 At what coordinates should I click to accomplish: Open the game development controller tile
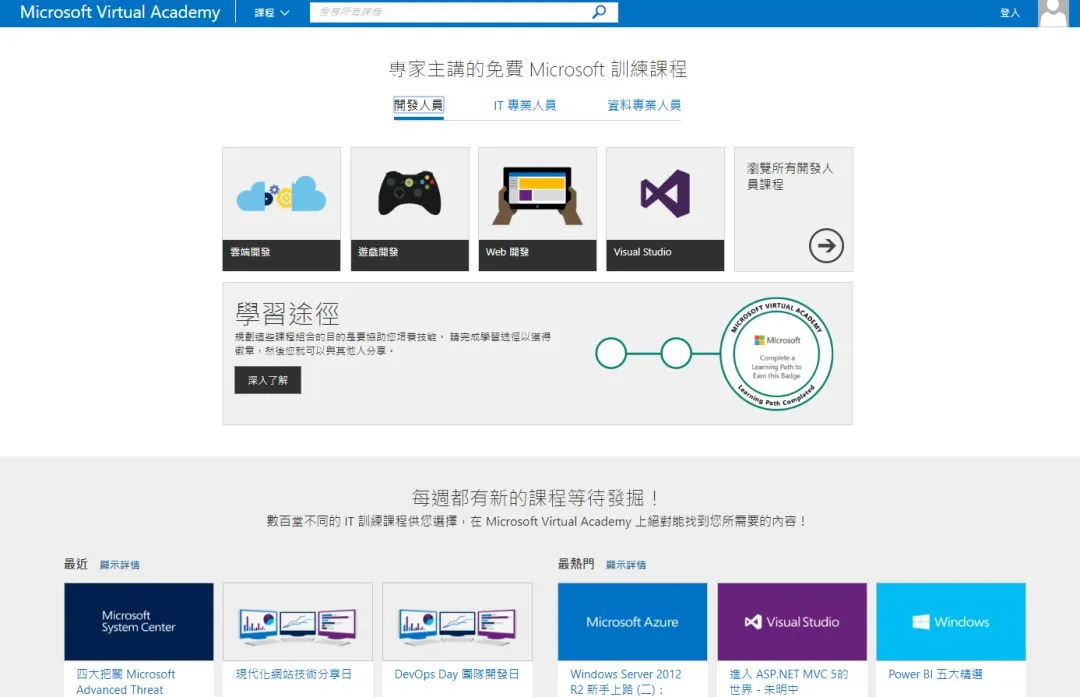410,209
